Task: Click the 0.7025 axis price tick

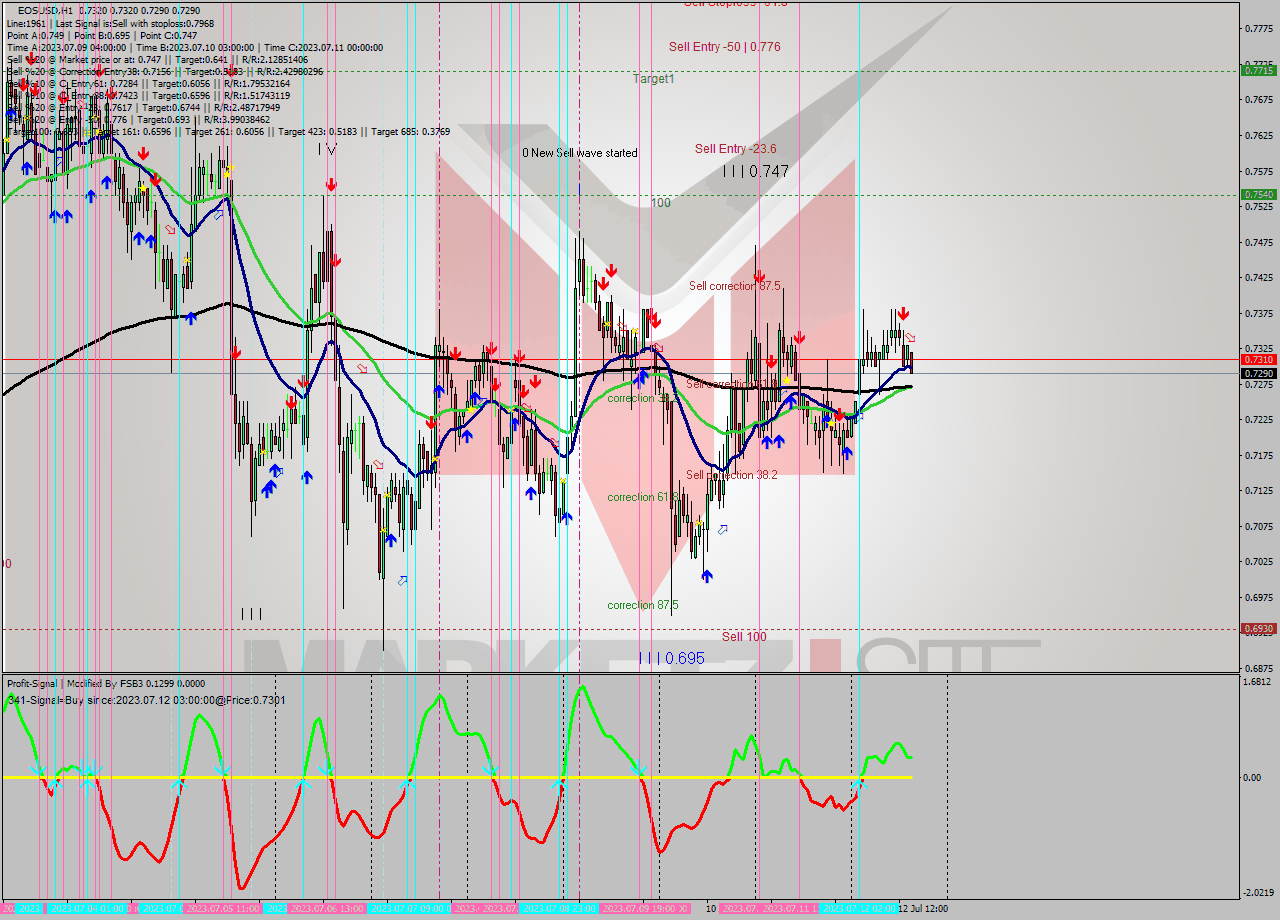Action: [x=1258, y=561]
